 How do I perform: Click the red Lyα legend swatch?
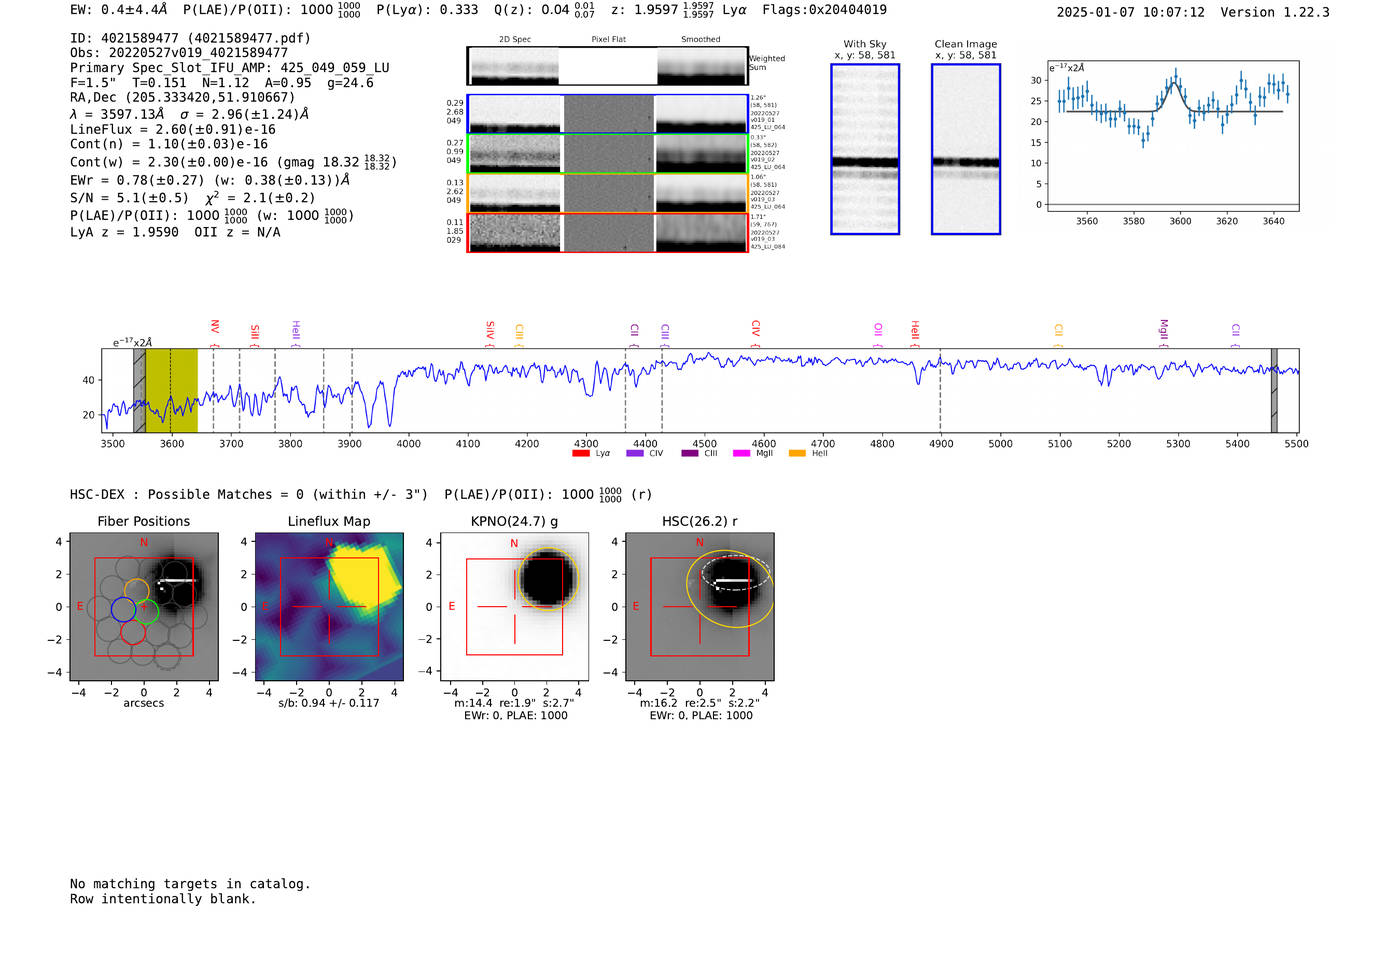pyautogui.click(x=580, y=454)
